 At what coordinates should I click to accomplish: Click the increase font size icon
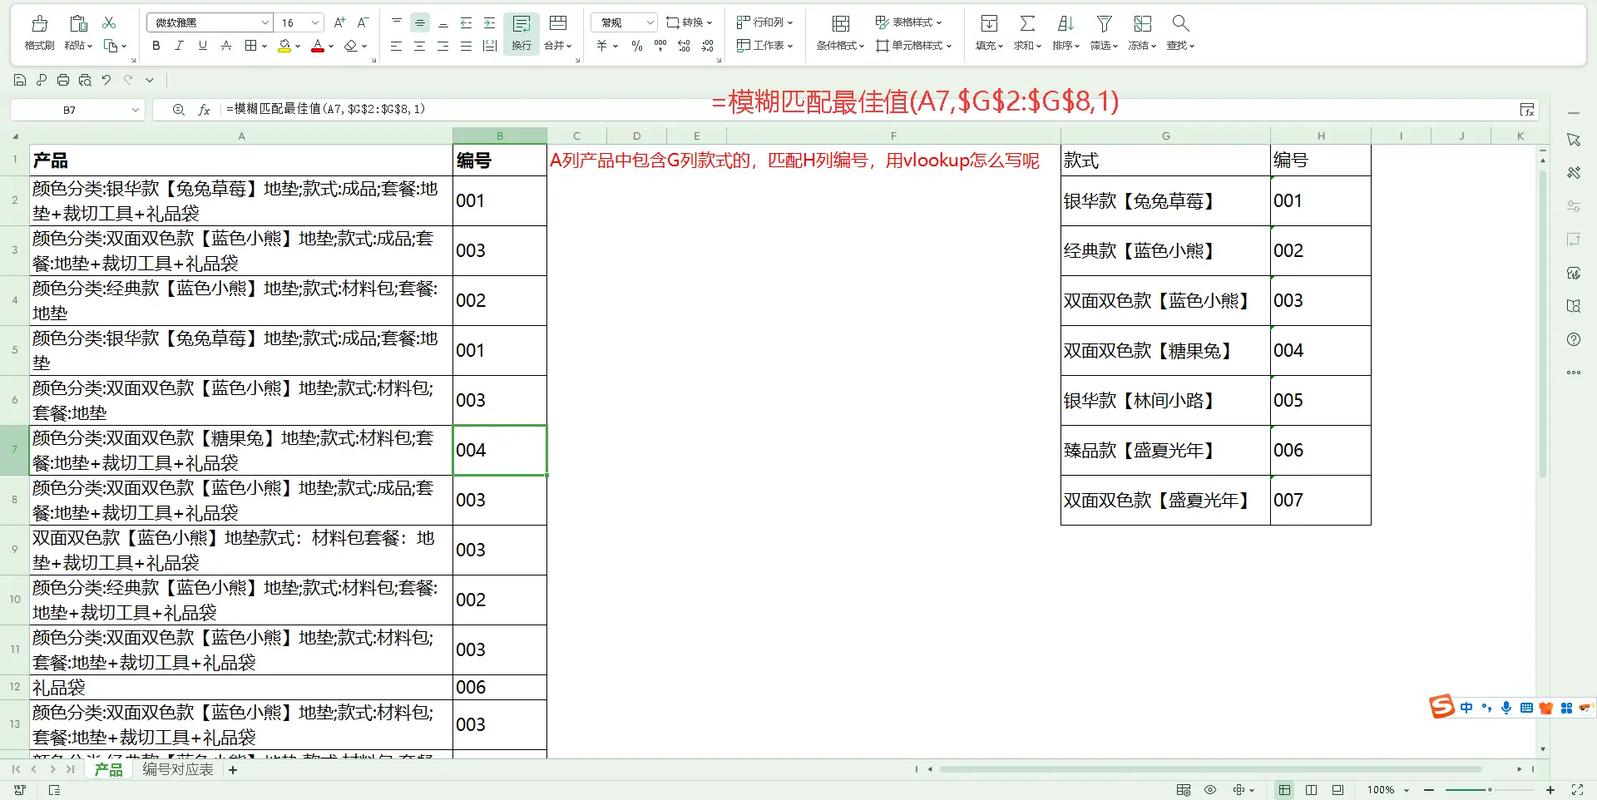coord(340,22)
